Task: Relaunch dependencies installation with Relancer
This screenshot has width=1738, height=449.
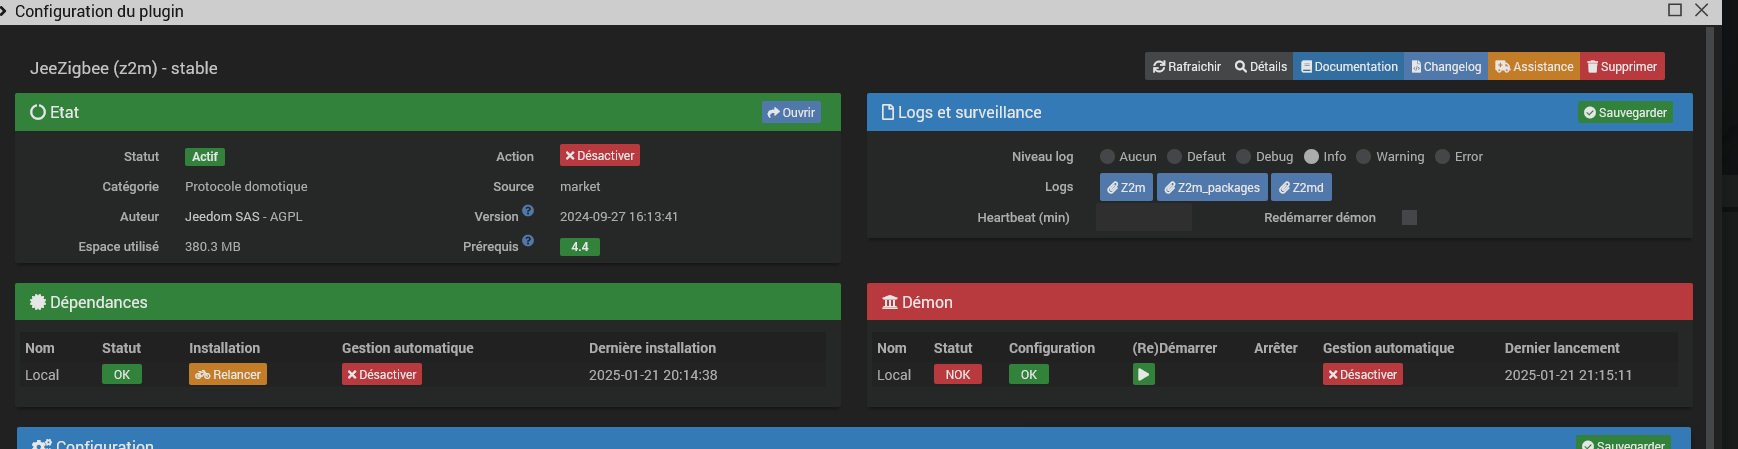Action: [x=228, y=375]
